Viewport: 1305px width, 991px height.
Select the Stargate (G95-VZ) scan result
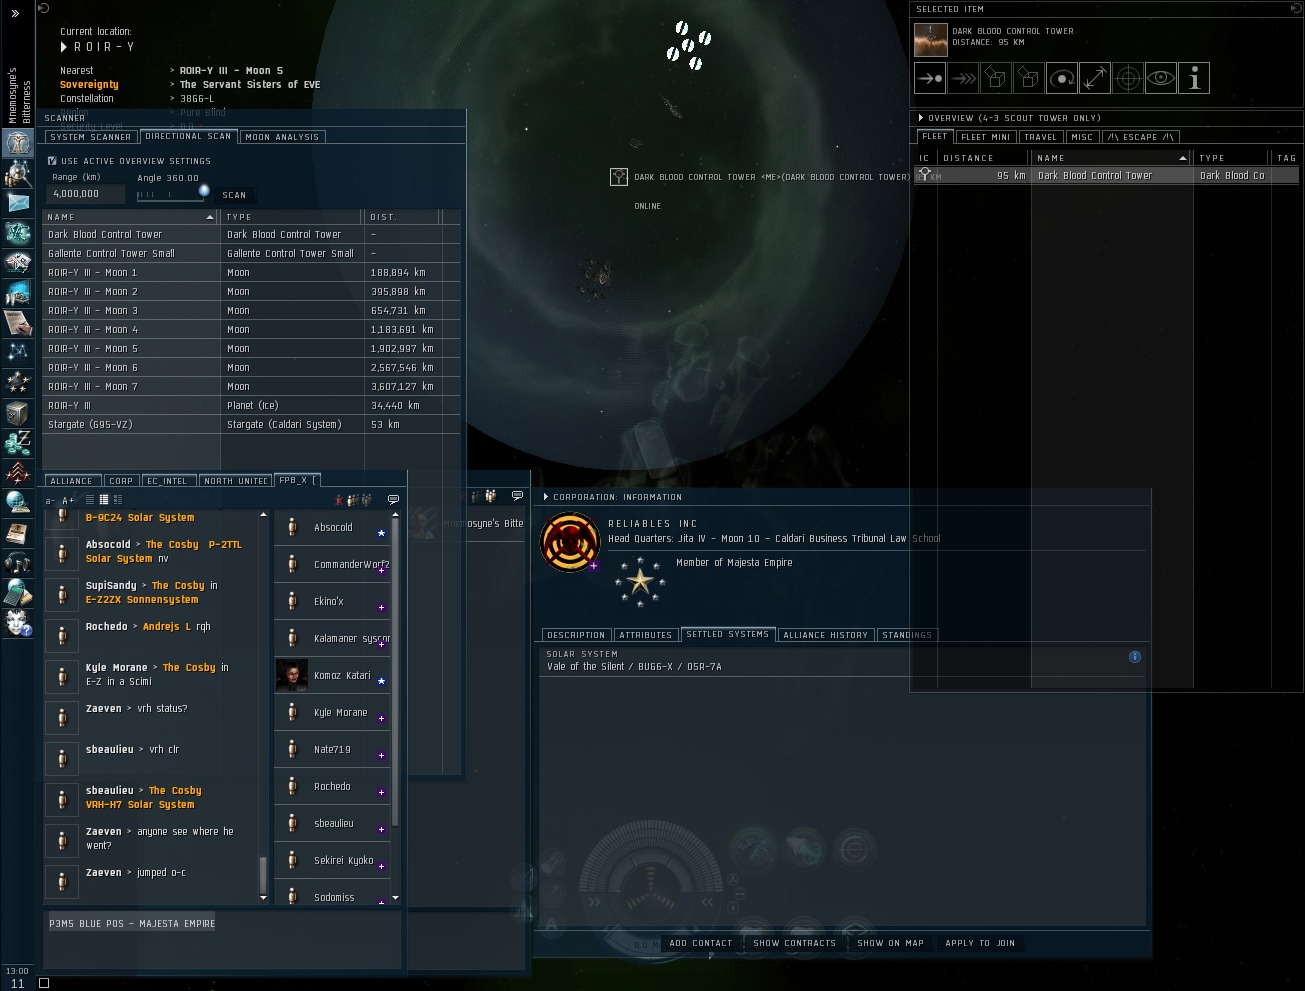(x=251, y=424)
